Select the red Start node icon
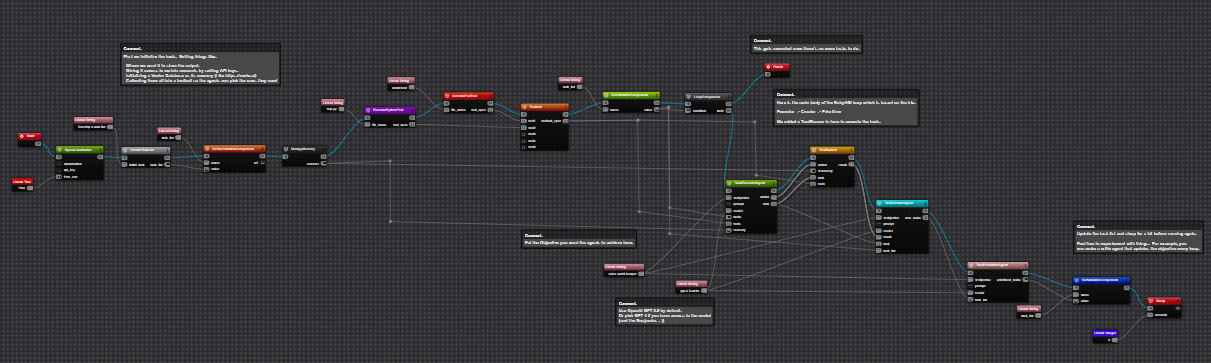This screenshot has width=1211, height=363. click(23, 135)
